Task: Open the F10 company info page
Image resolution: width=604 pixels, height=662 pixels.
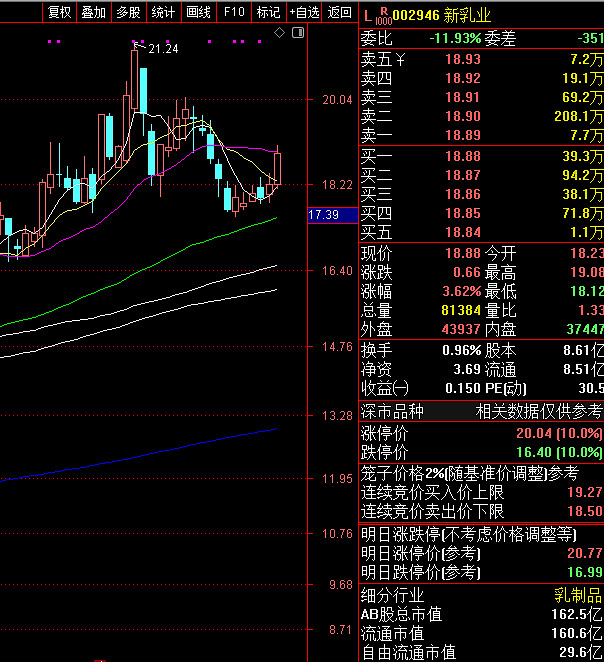Action: (x=233, y=12)
